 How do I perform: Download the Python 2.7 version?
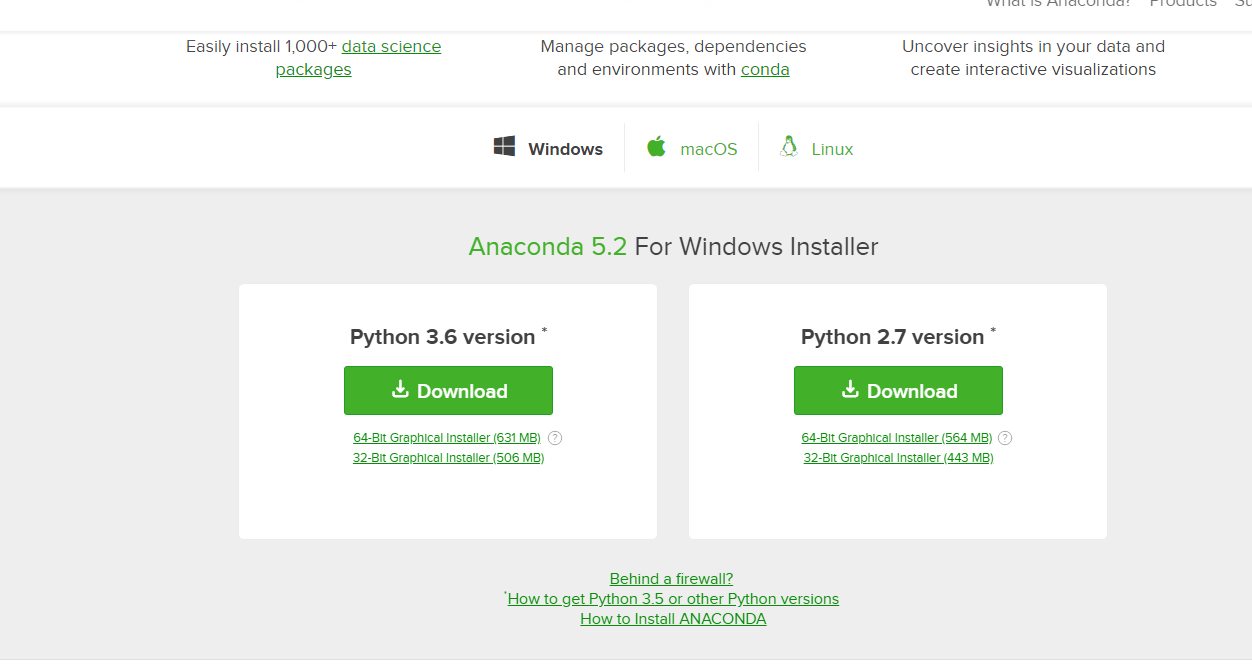pyautogui.click(x=898, y=390)
